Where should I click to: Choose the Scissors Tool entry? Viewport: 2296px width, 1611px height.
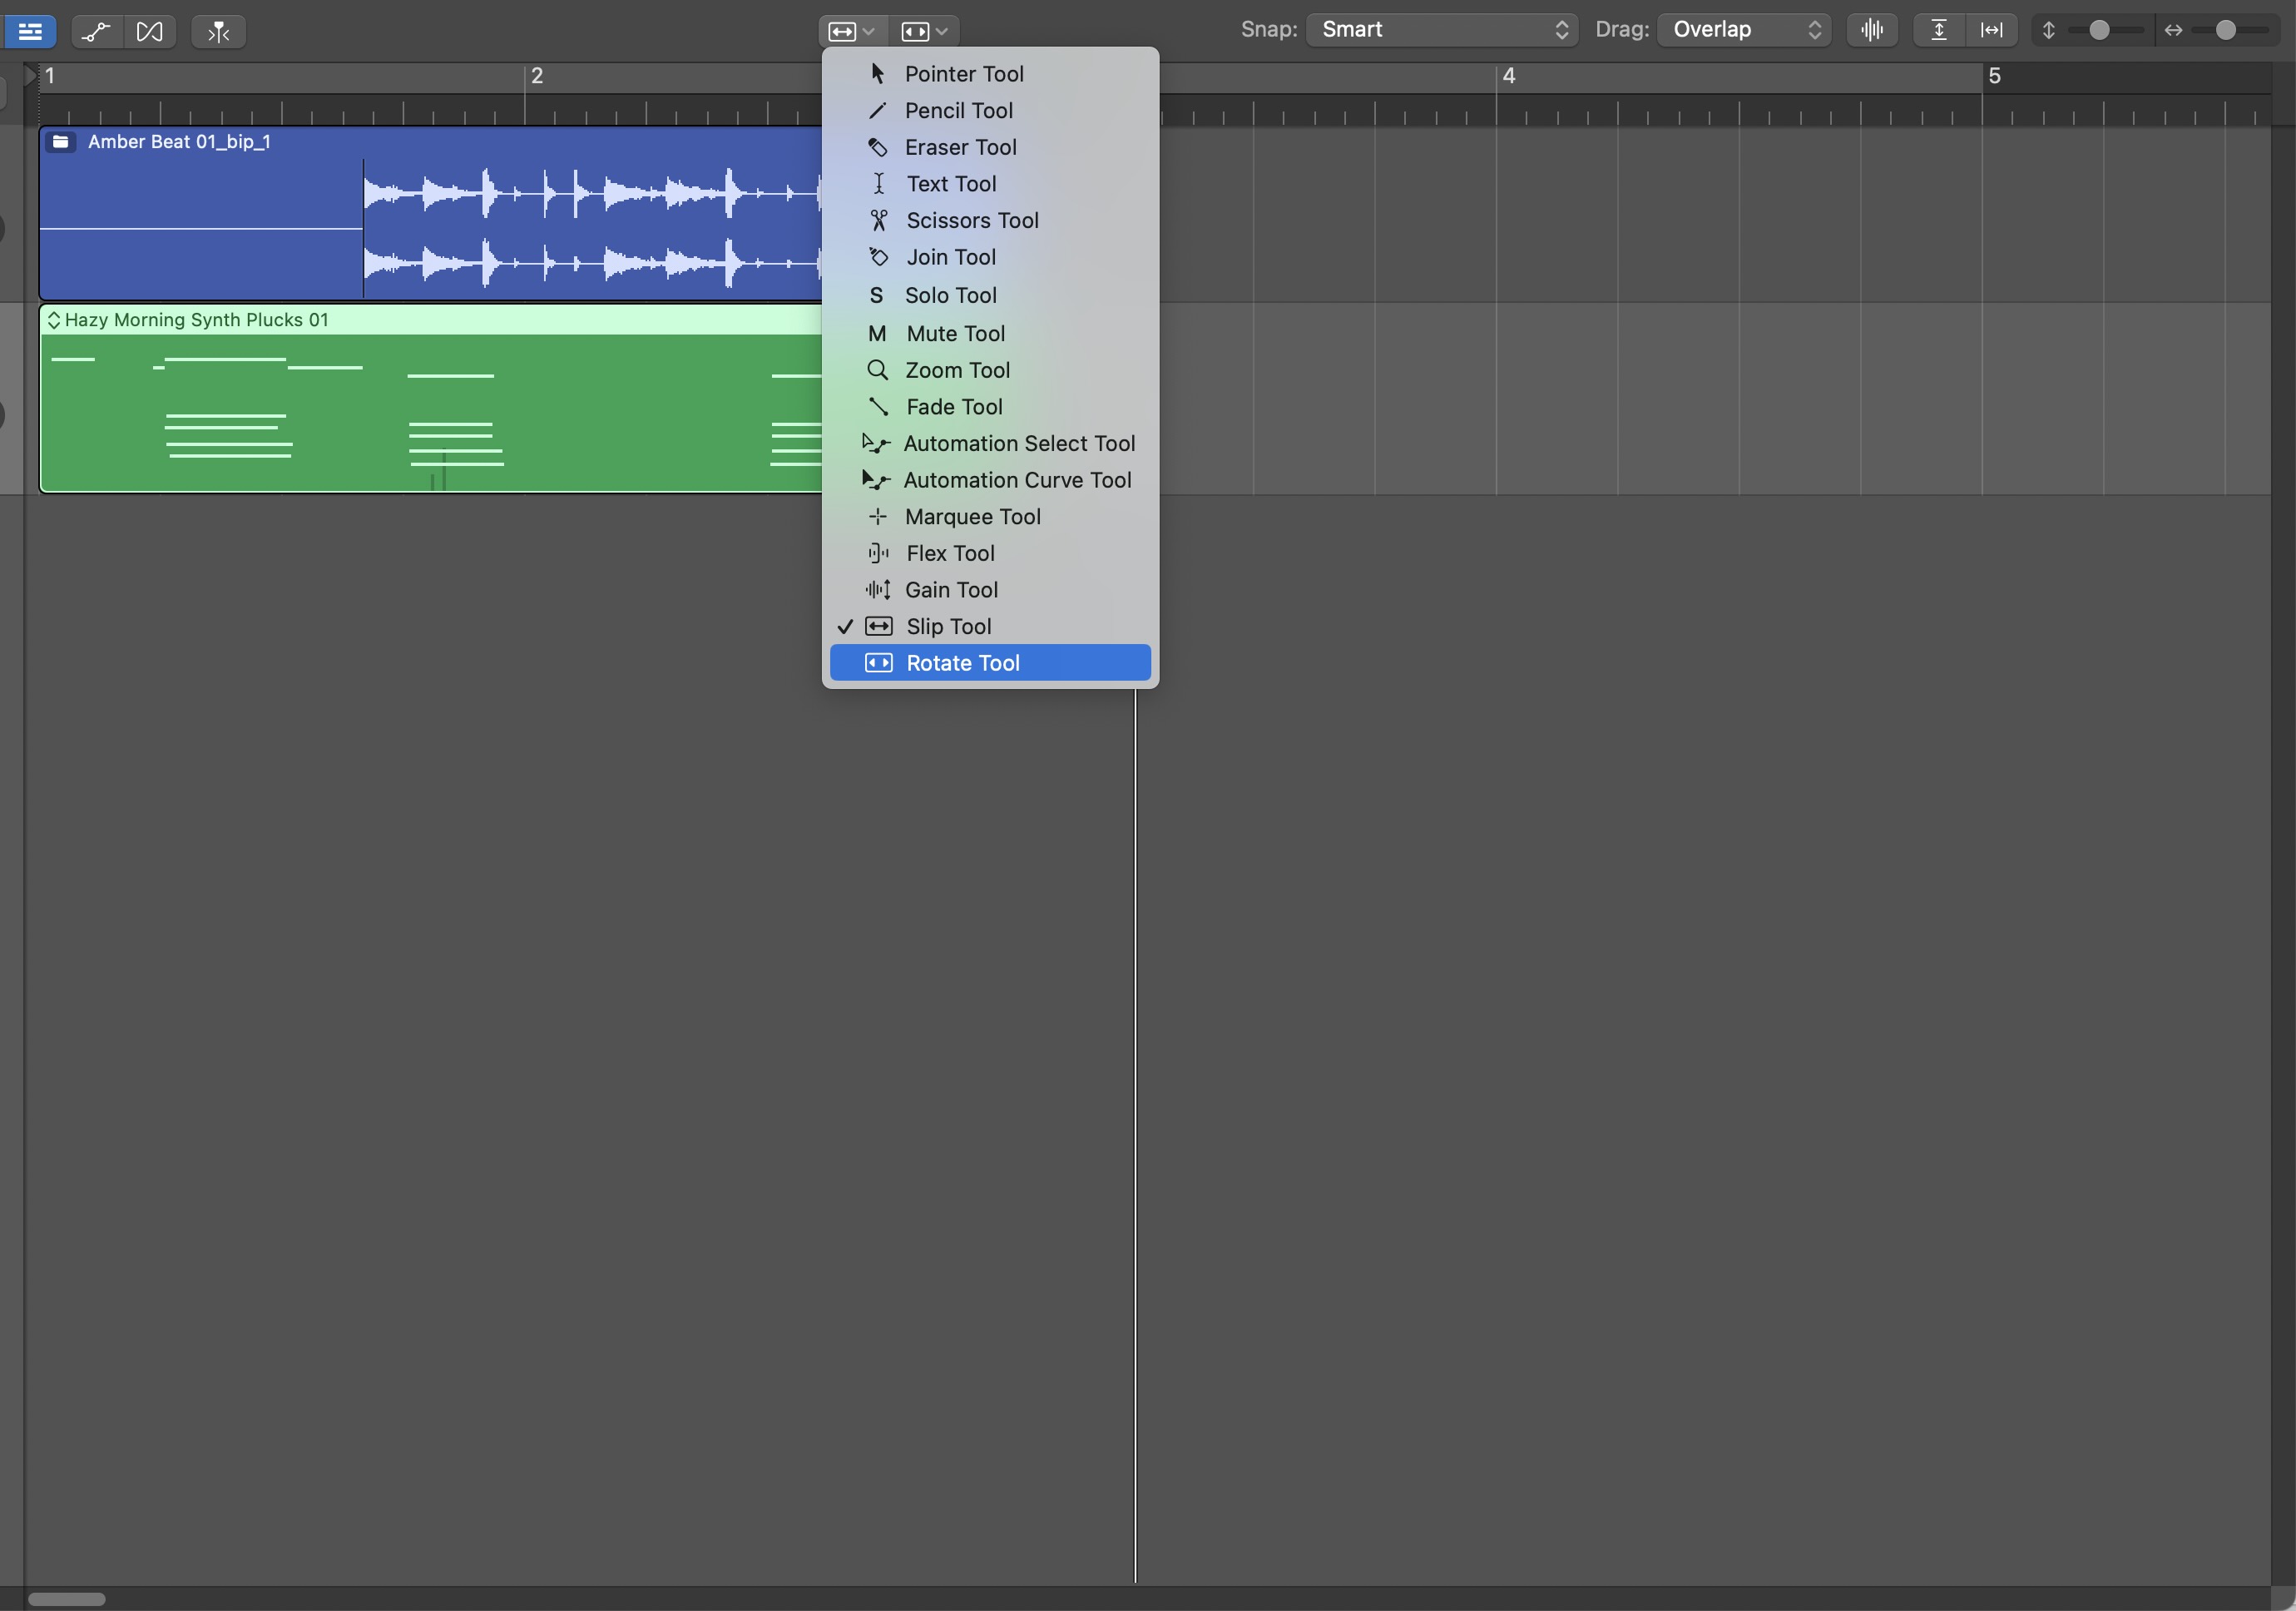[x=990, y=221]
